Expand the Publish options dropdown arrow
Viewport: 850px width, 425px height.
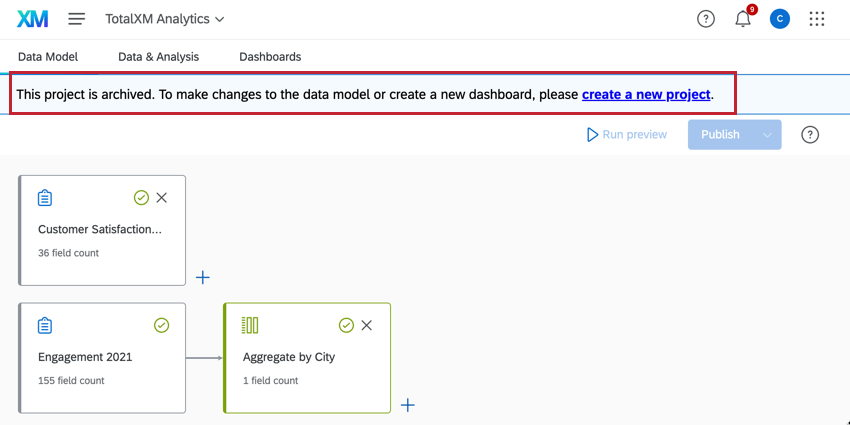(767, 135)
